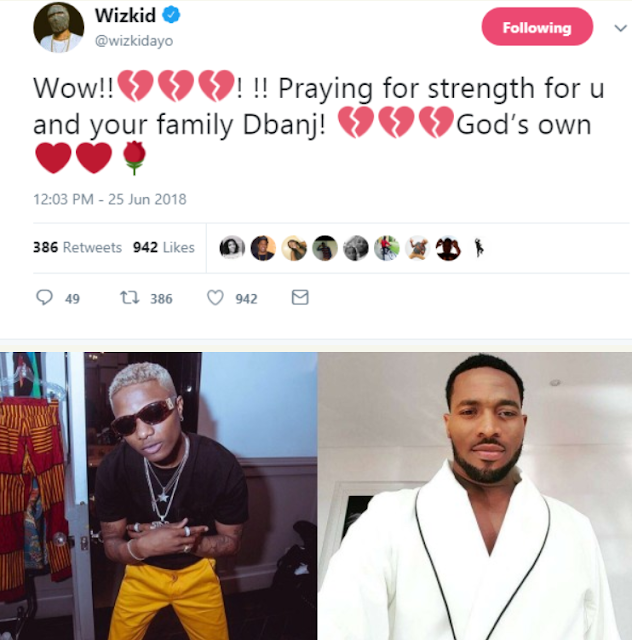The image size is (632, 640).
Task: Click the blue verified badge next to Wizkid
Action: point(171,16)
